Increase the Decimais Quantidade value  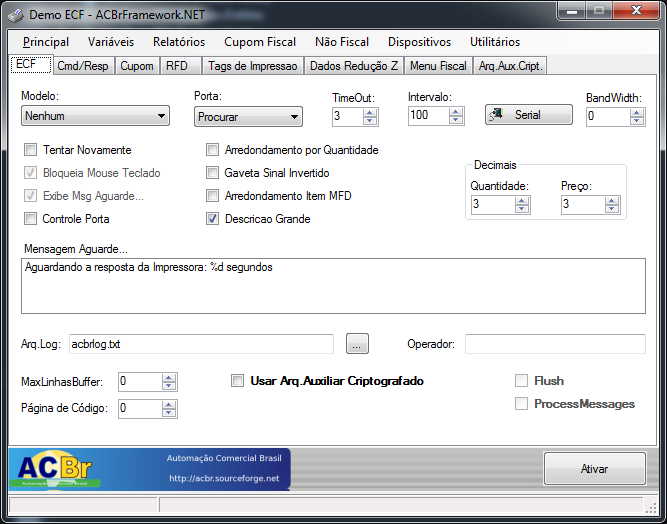pyautogui.click(x=522, y=201)
